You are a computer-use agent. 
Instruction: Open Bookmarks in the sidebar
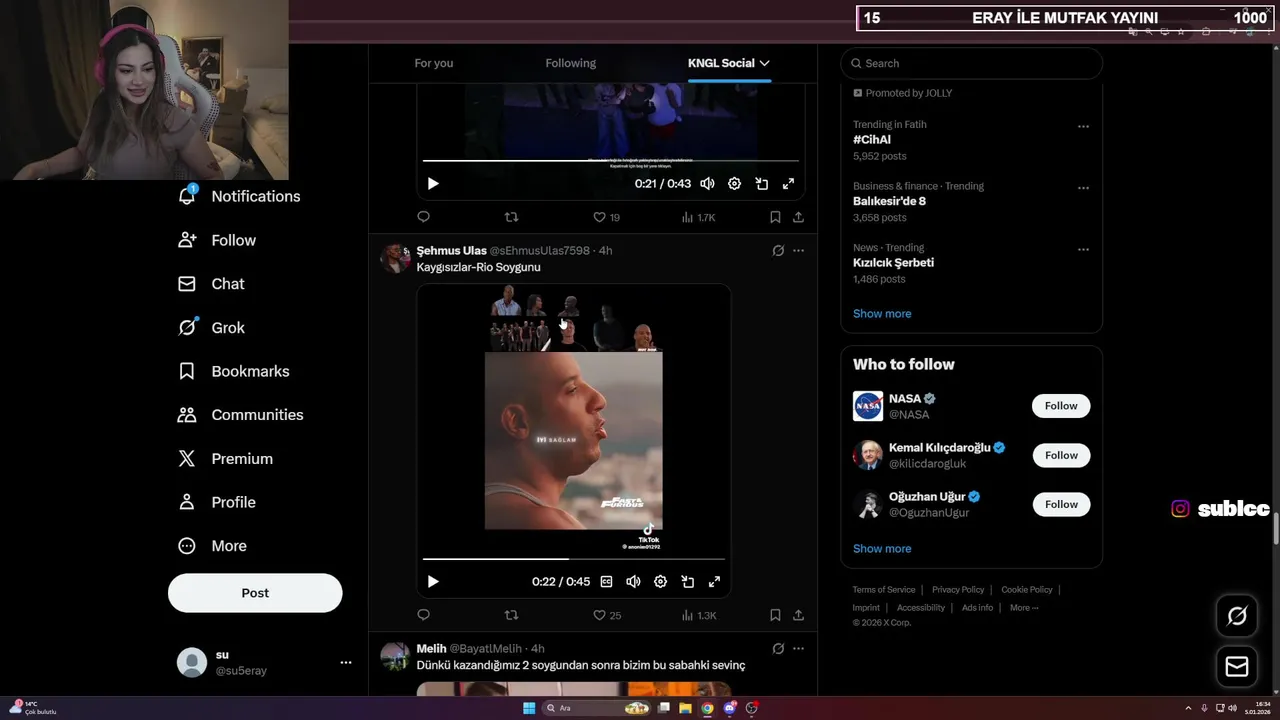[x=234, y=371]
